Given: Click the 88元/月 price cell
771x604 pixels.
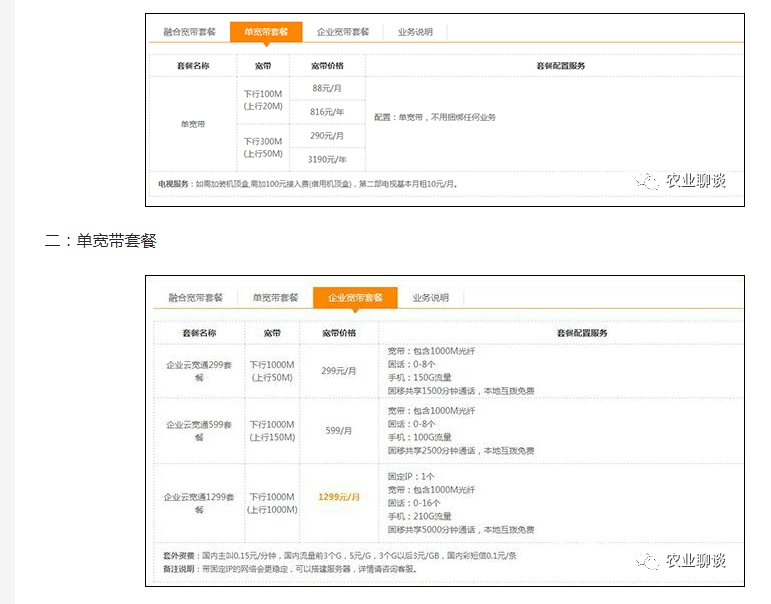Looking at the screenshot, I should (327, 88).
